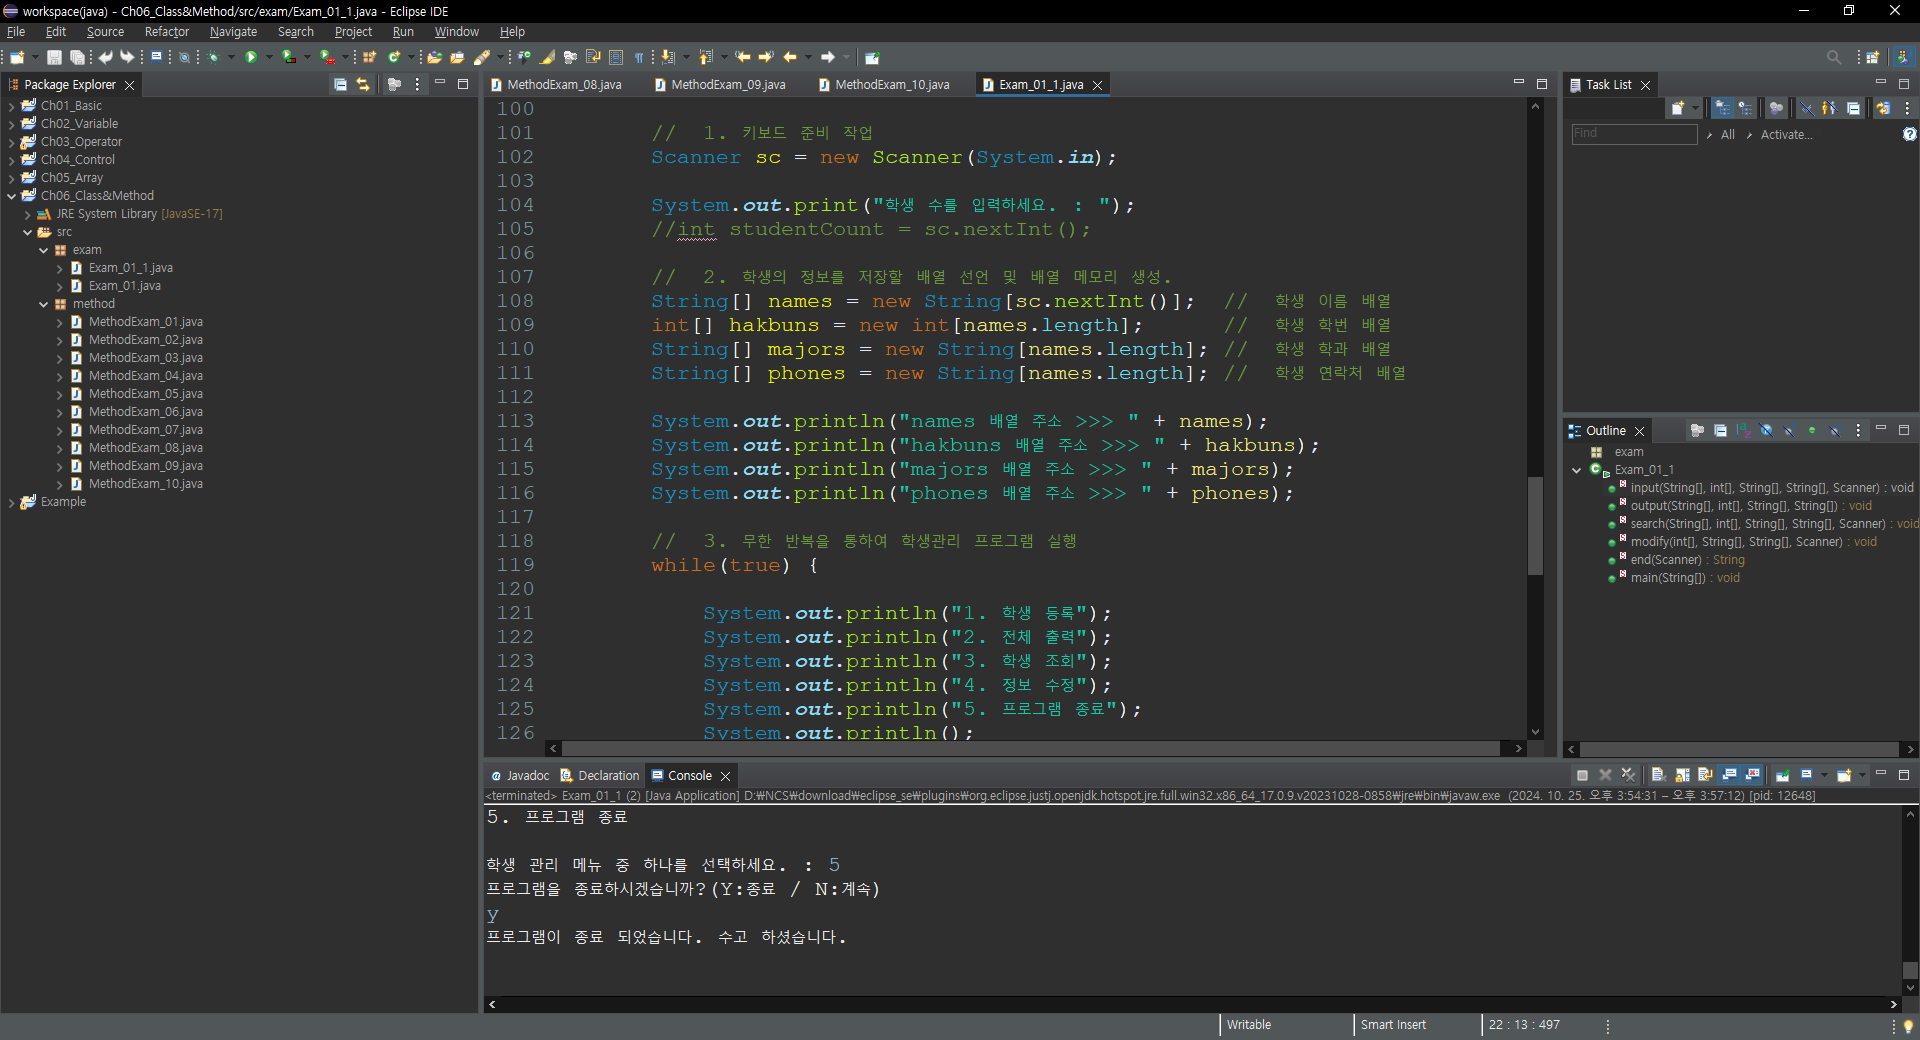
Task: Expand the Ch01_Basic project
Action: 12,106
